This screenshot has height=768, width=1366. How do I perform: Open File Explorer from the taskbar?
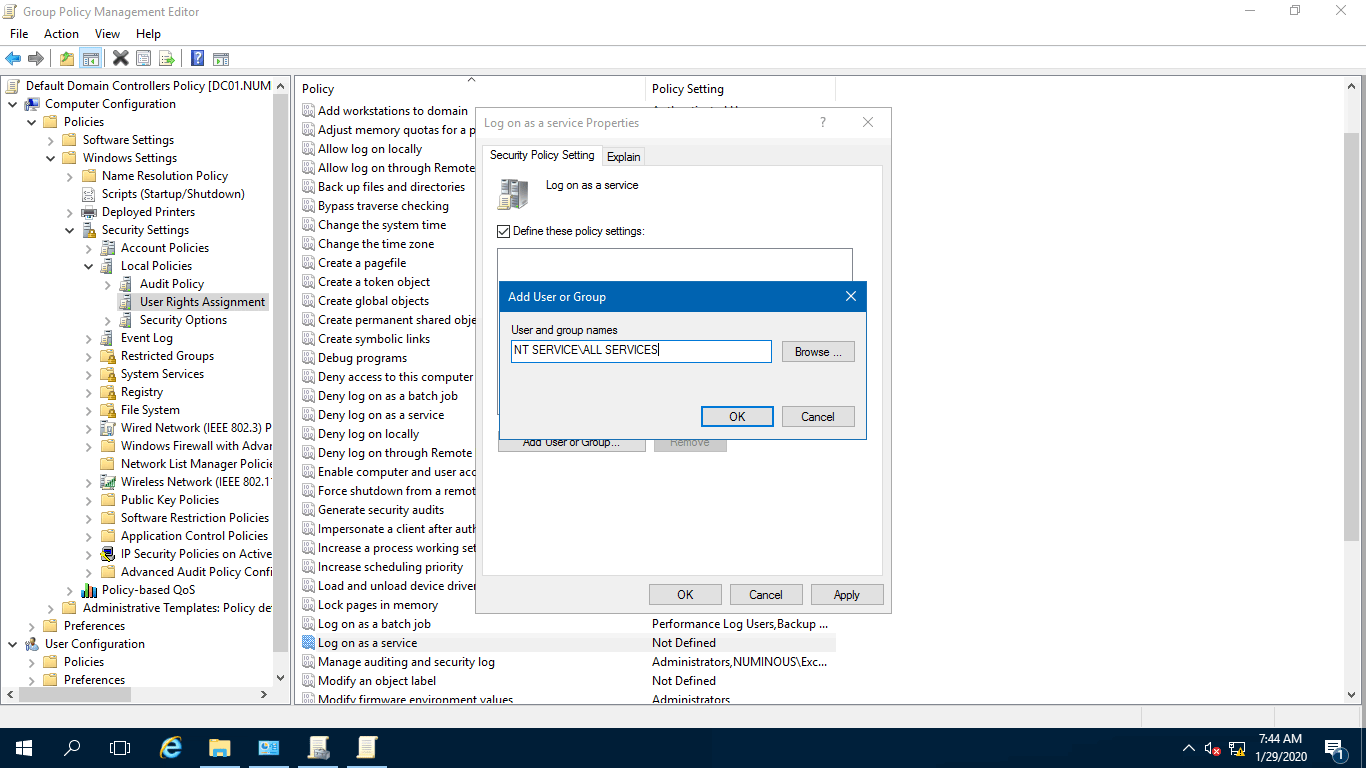(219, 748)
